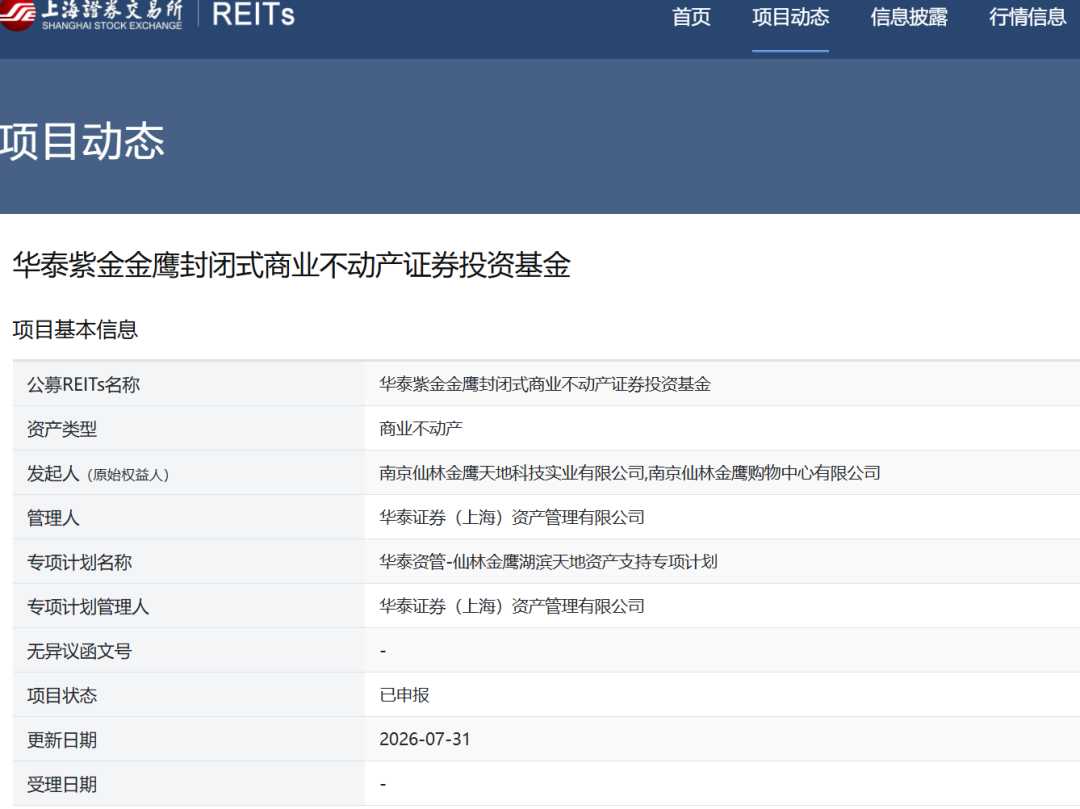1080x809 pixels.
Task: Click the 项目基本信息 section heading
Action: tap(75, 330)
